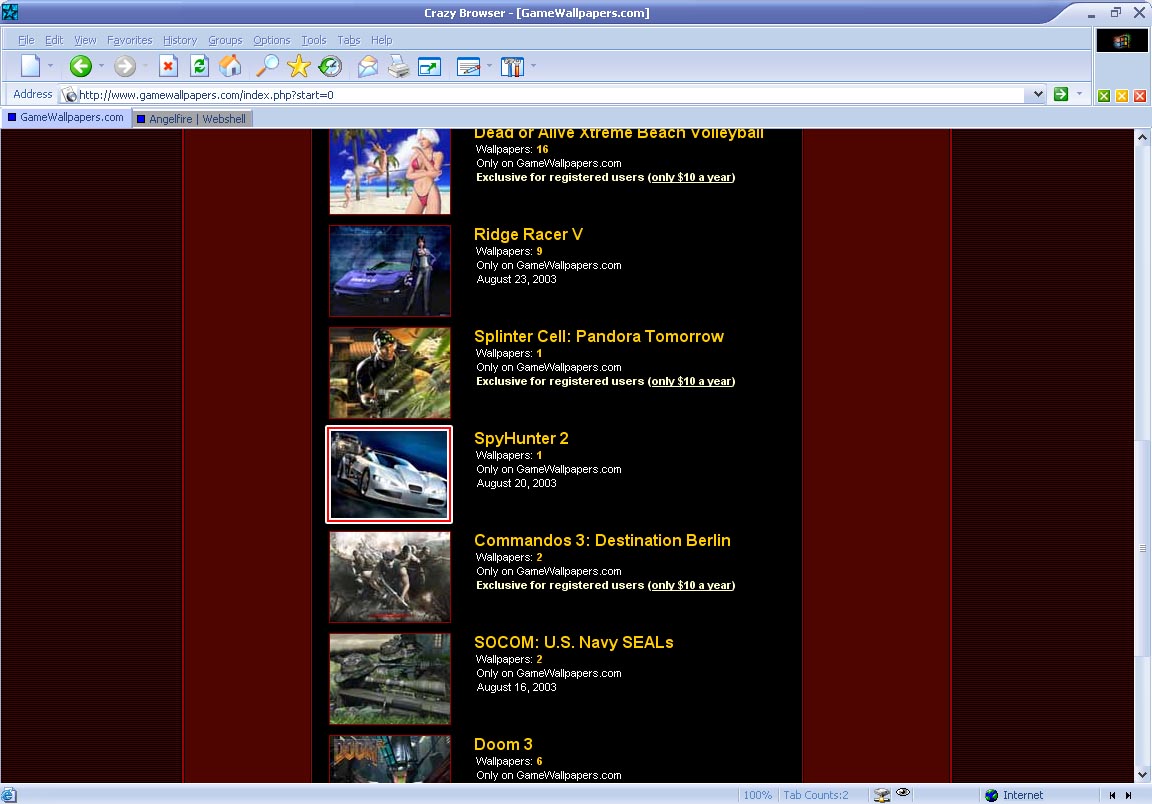This screenshot has height=804, width=1152.
Task: Click the scrollbar up arrow
Action: [x=1142, y=137]
